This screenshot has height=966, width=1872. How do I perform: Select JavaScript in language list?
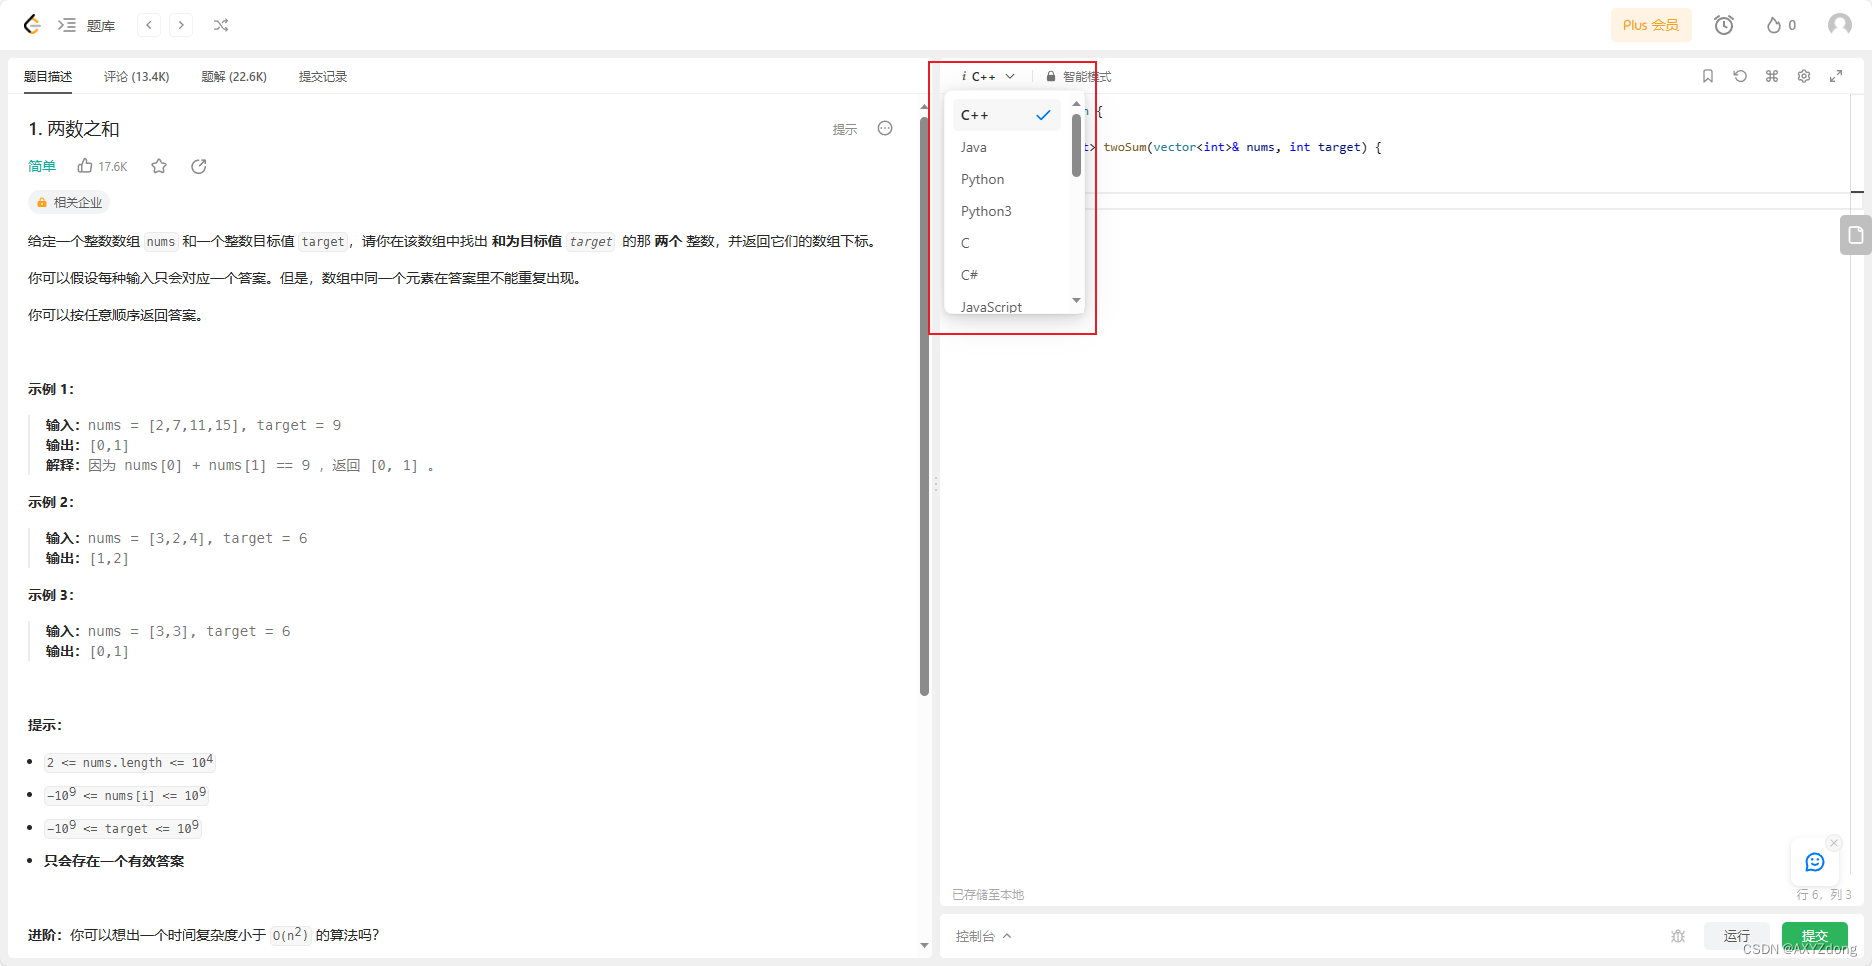pyautogui.click(x=1006, y=305)
